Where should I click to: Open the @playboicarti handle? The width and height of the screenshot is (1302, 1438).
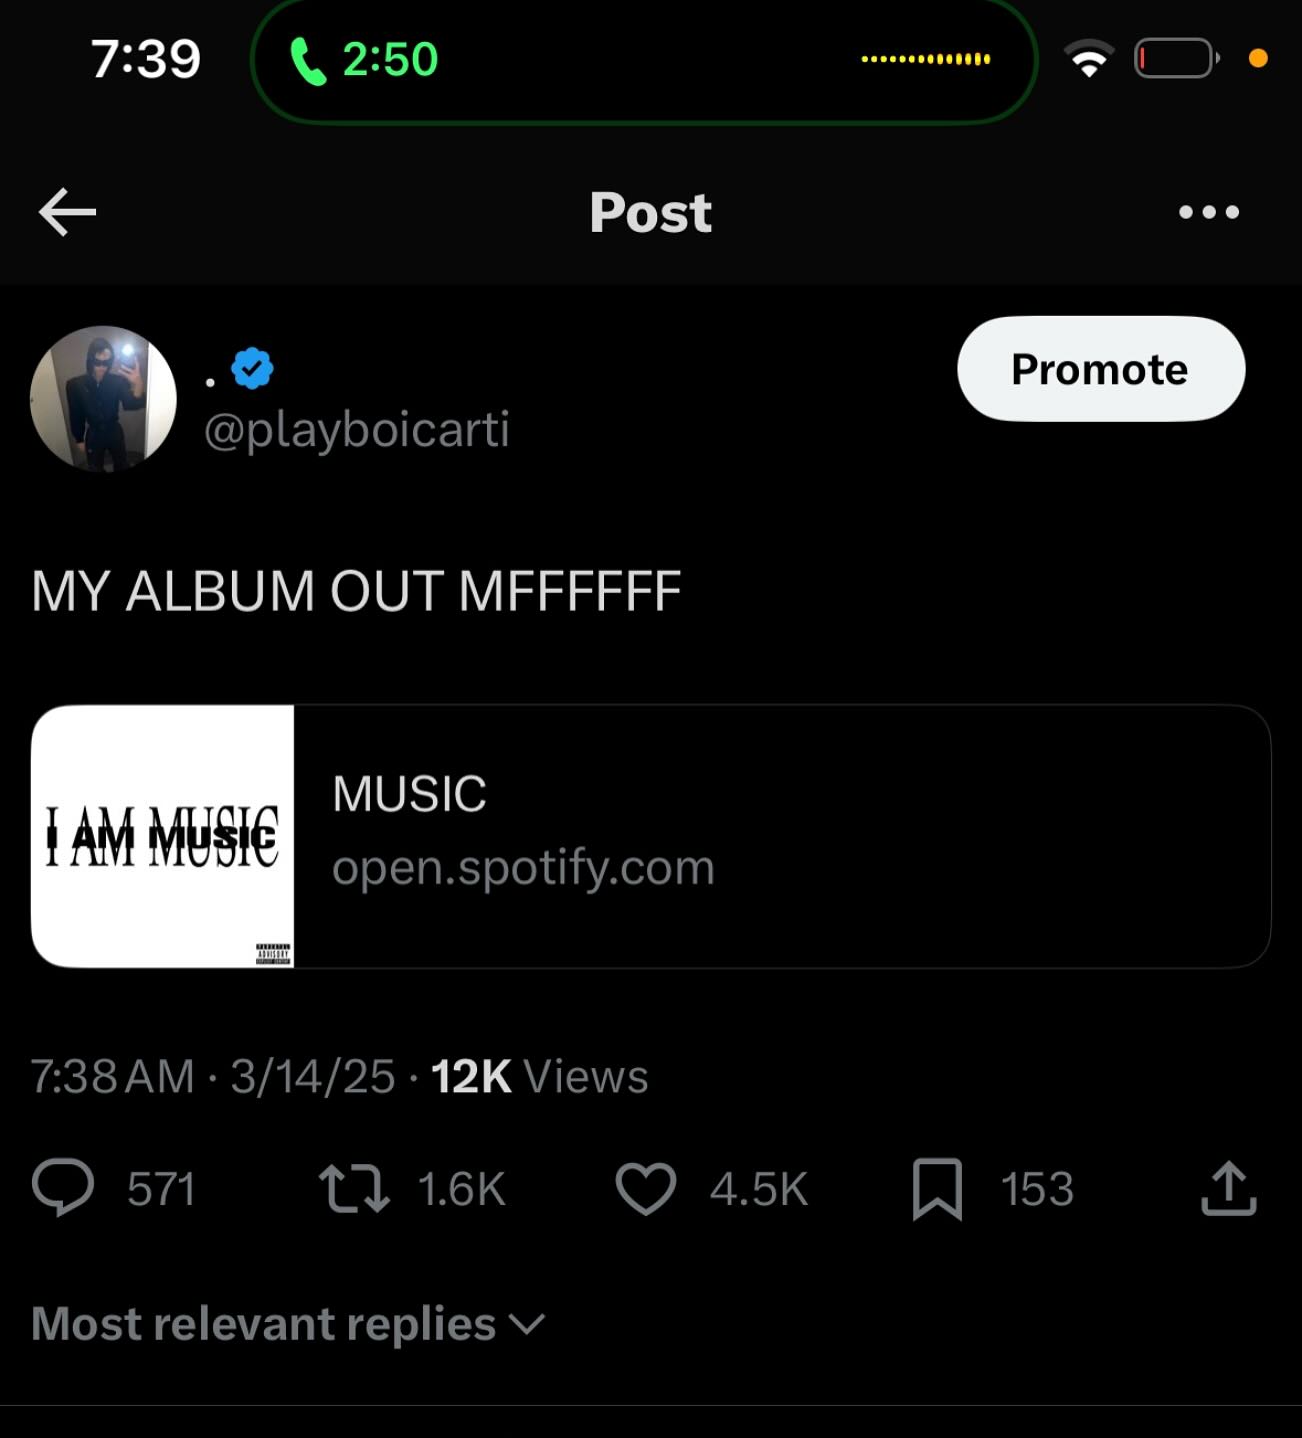pos(357,430)
